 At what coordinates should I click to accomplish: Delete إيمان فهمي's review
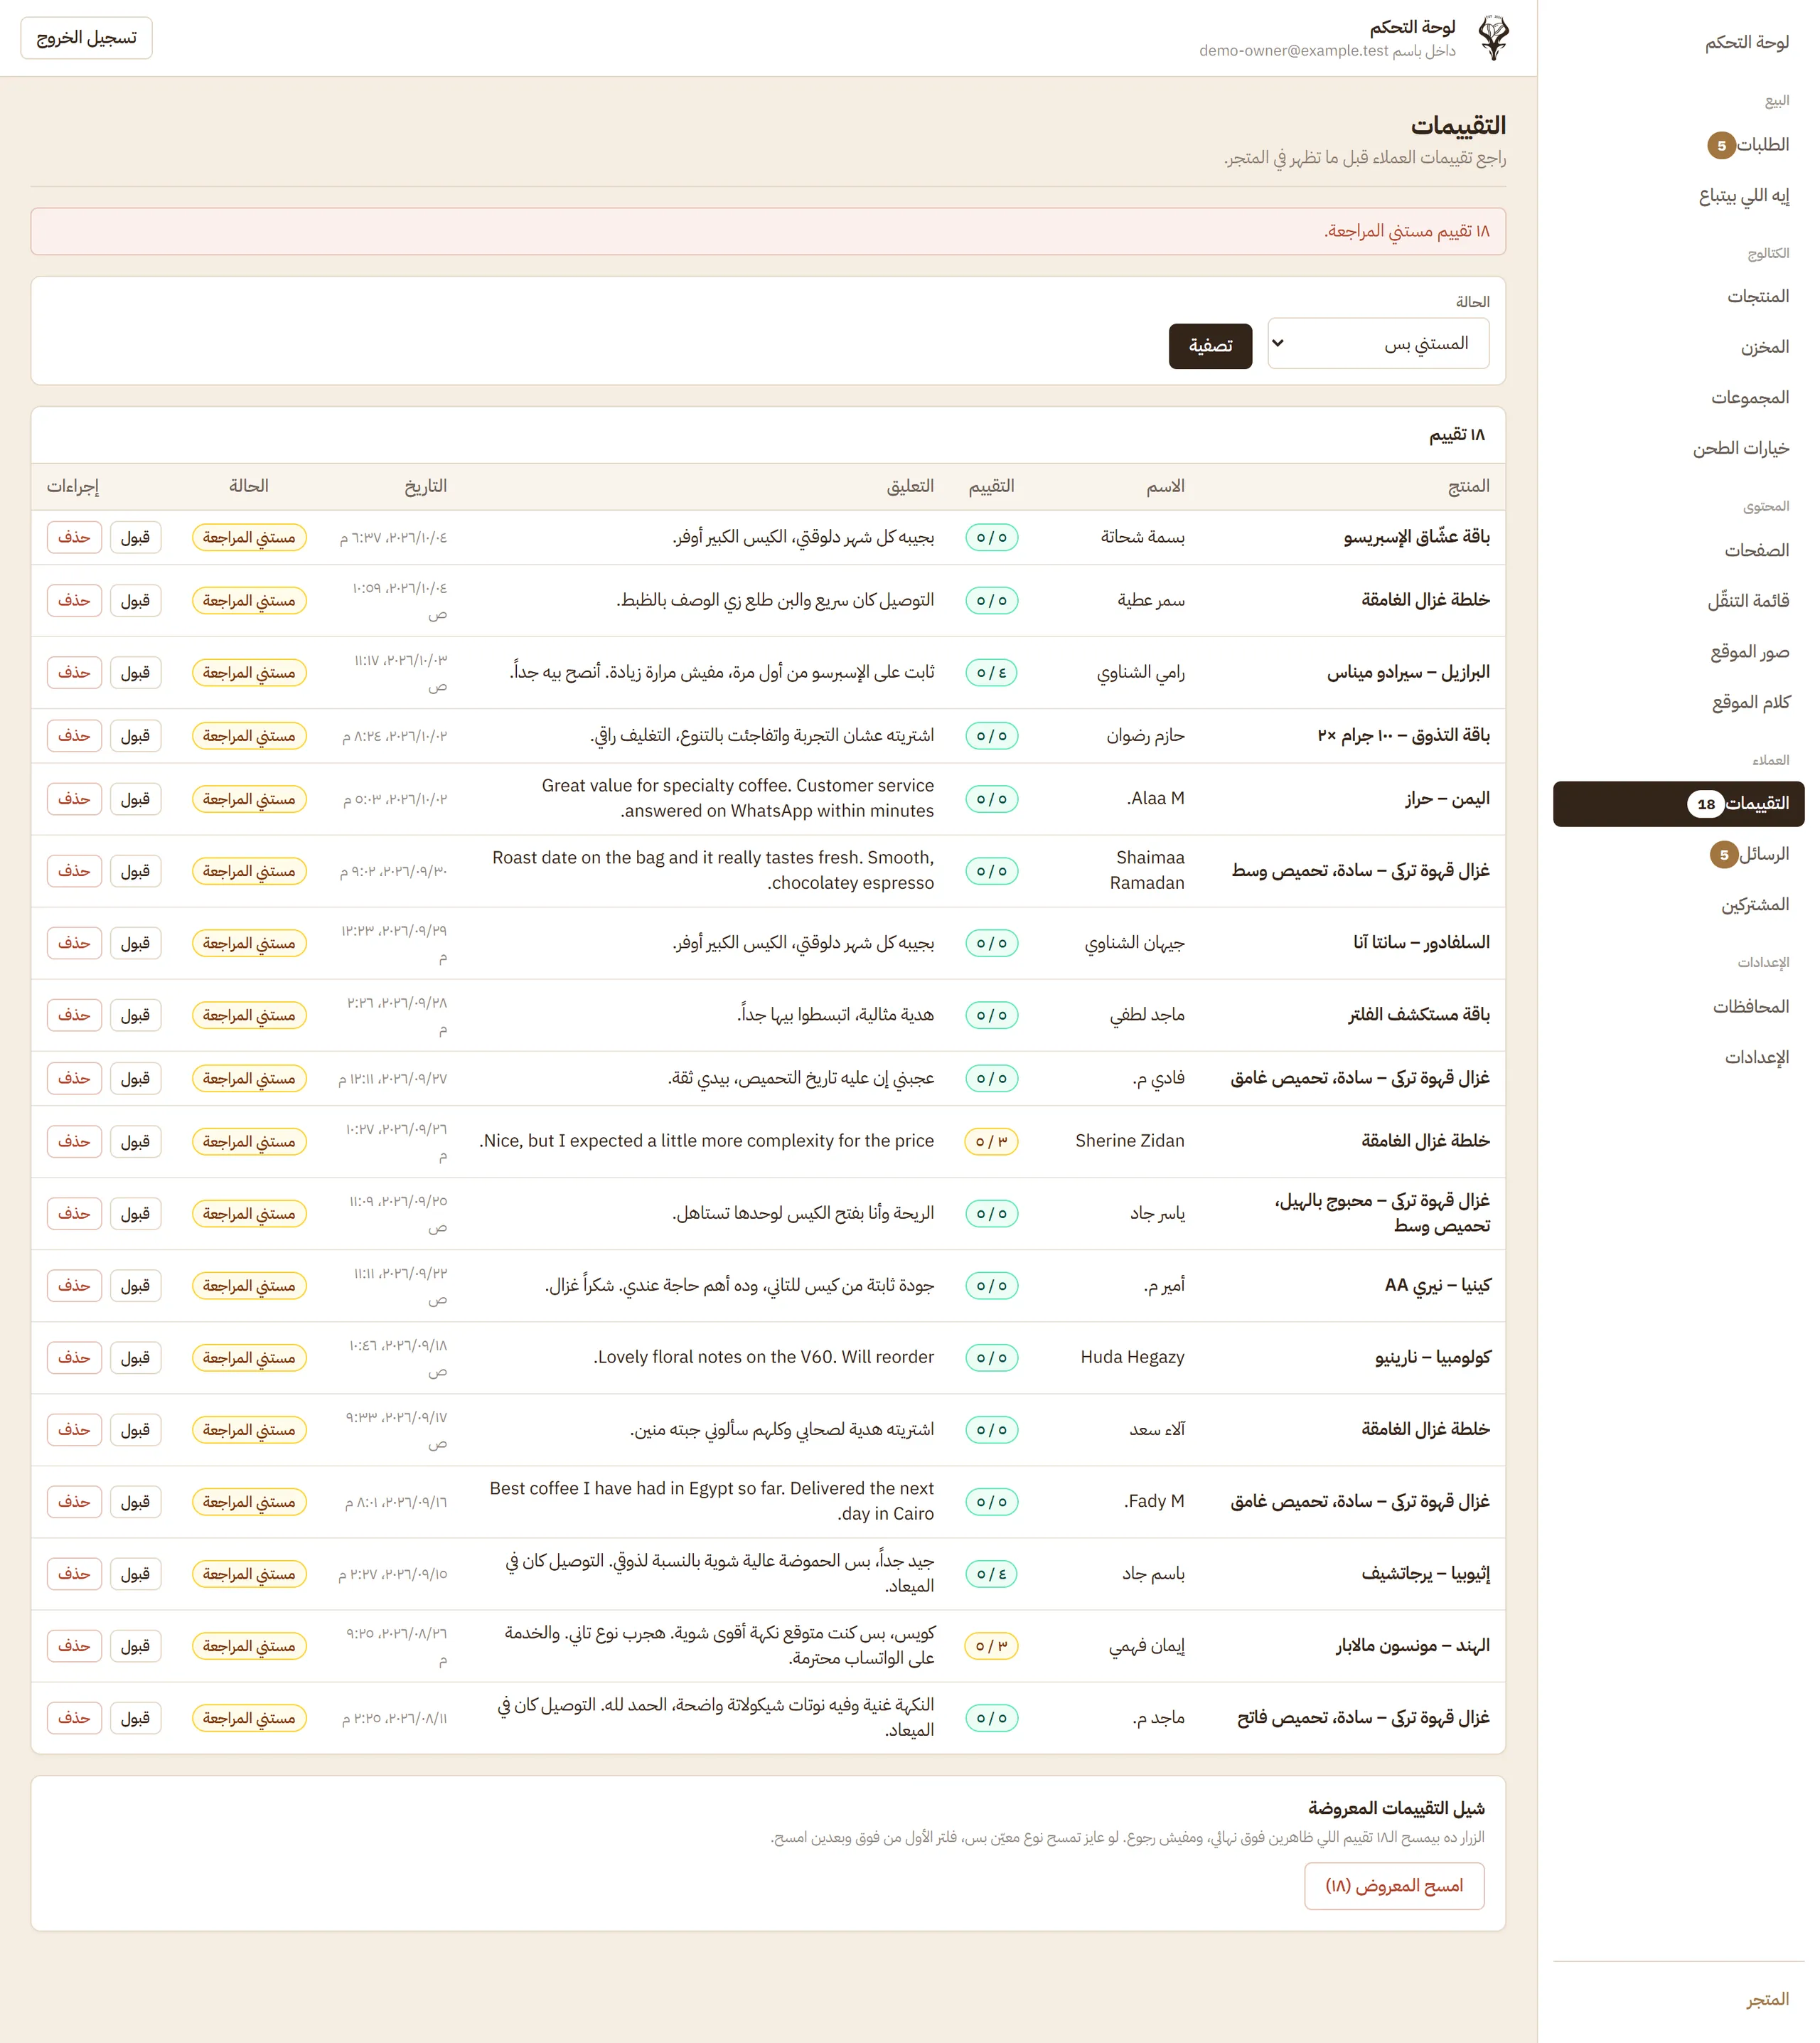click(74, 1646)
